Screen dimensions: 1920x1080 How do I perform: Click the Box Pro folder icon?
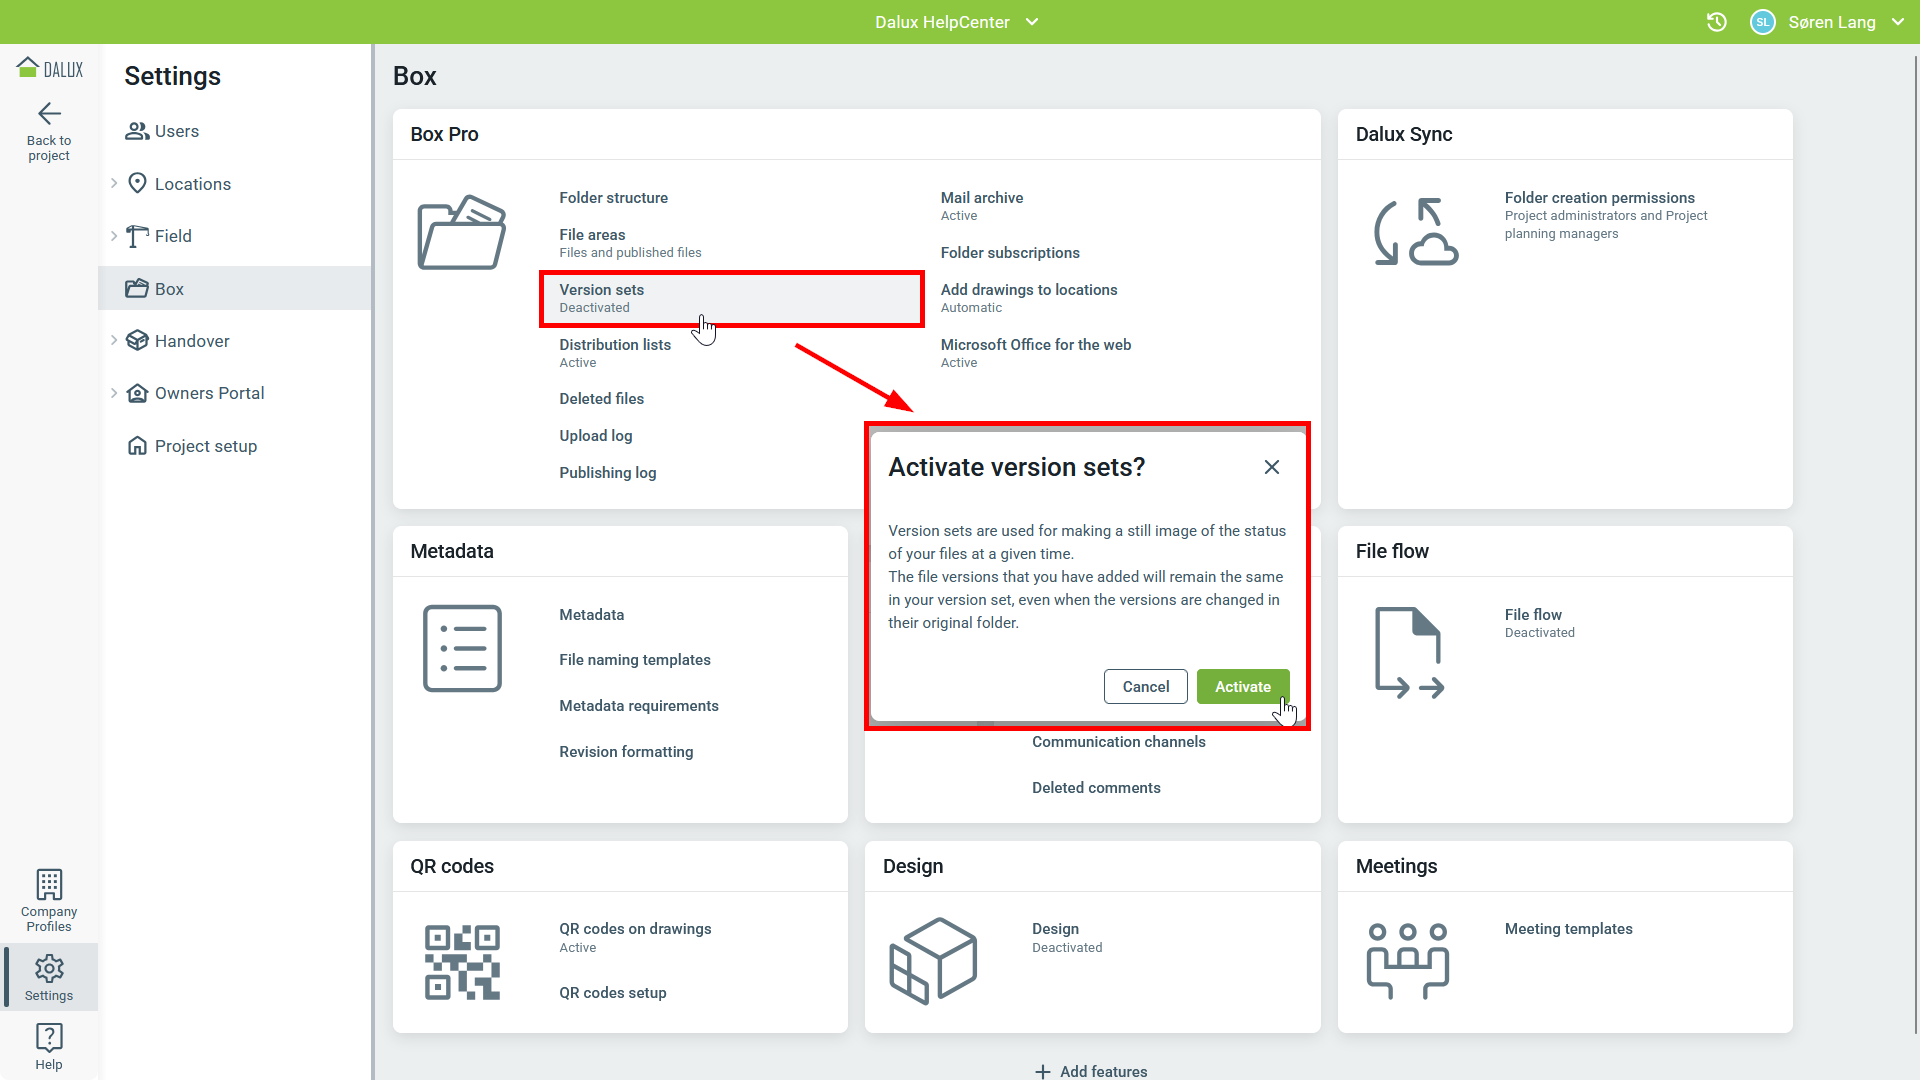pos(462,233)
